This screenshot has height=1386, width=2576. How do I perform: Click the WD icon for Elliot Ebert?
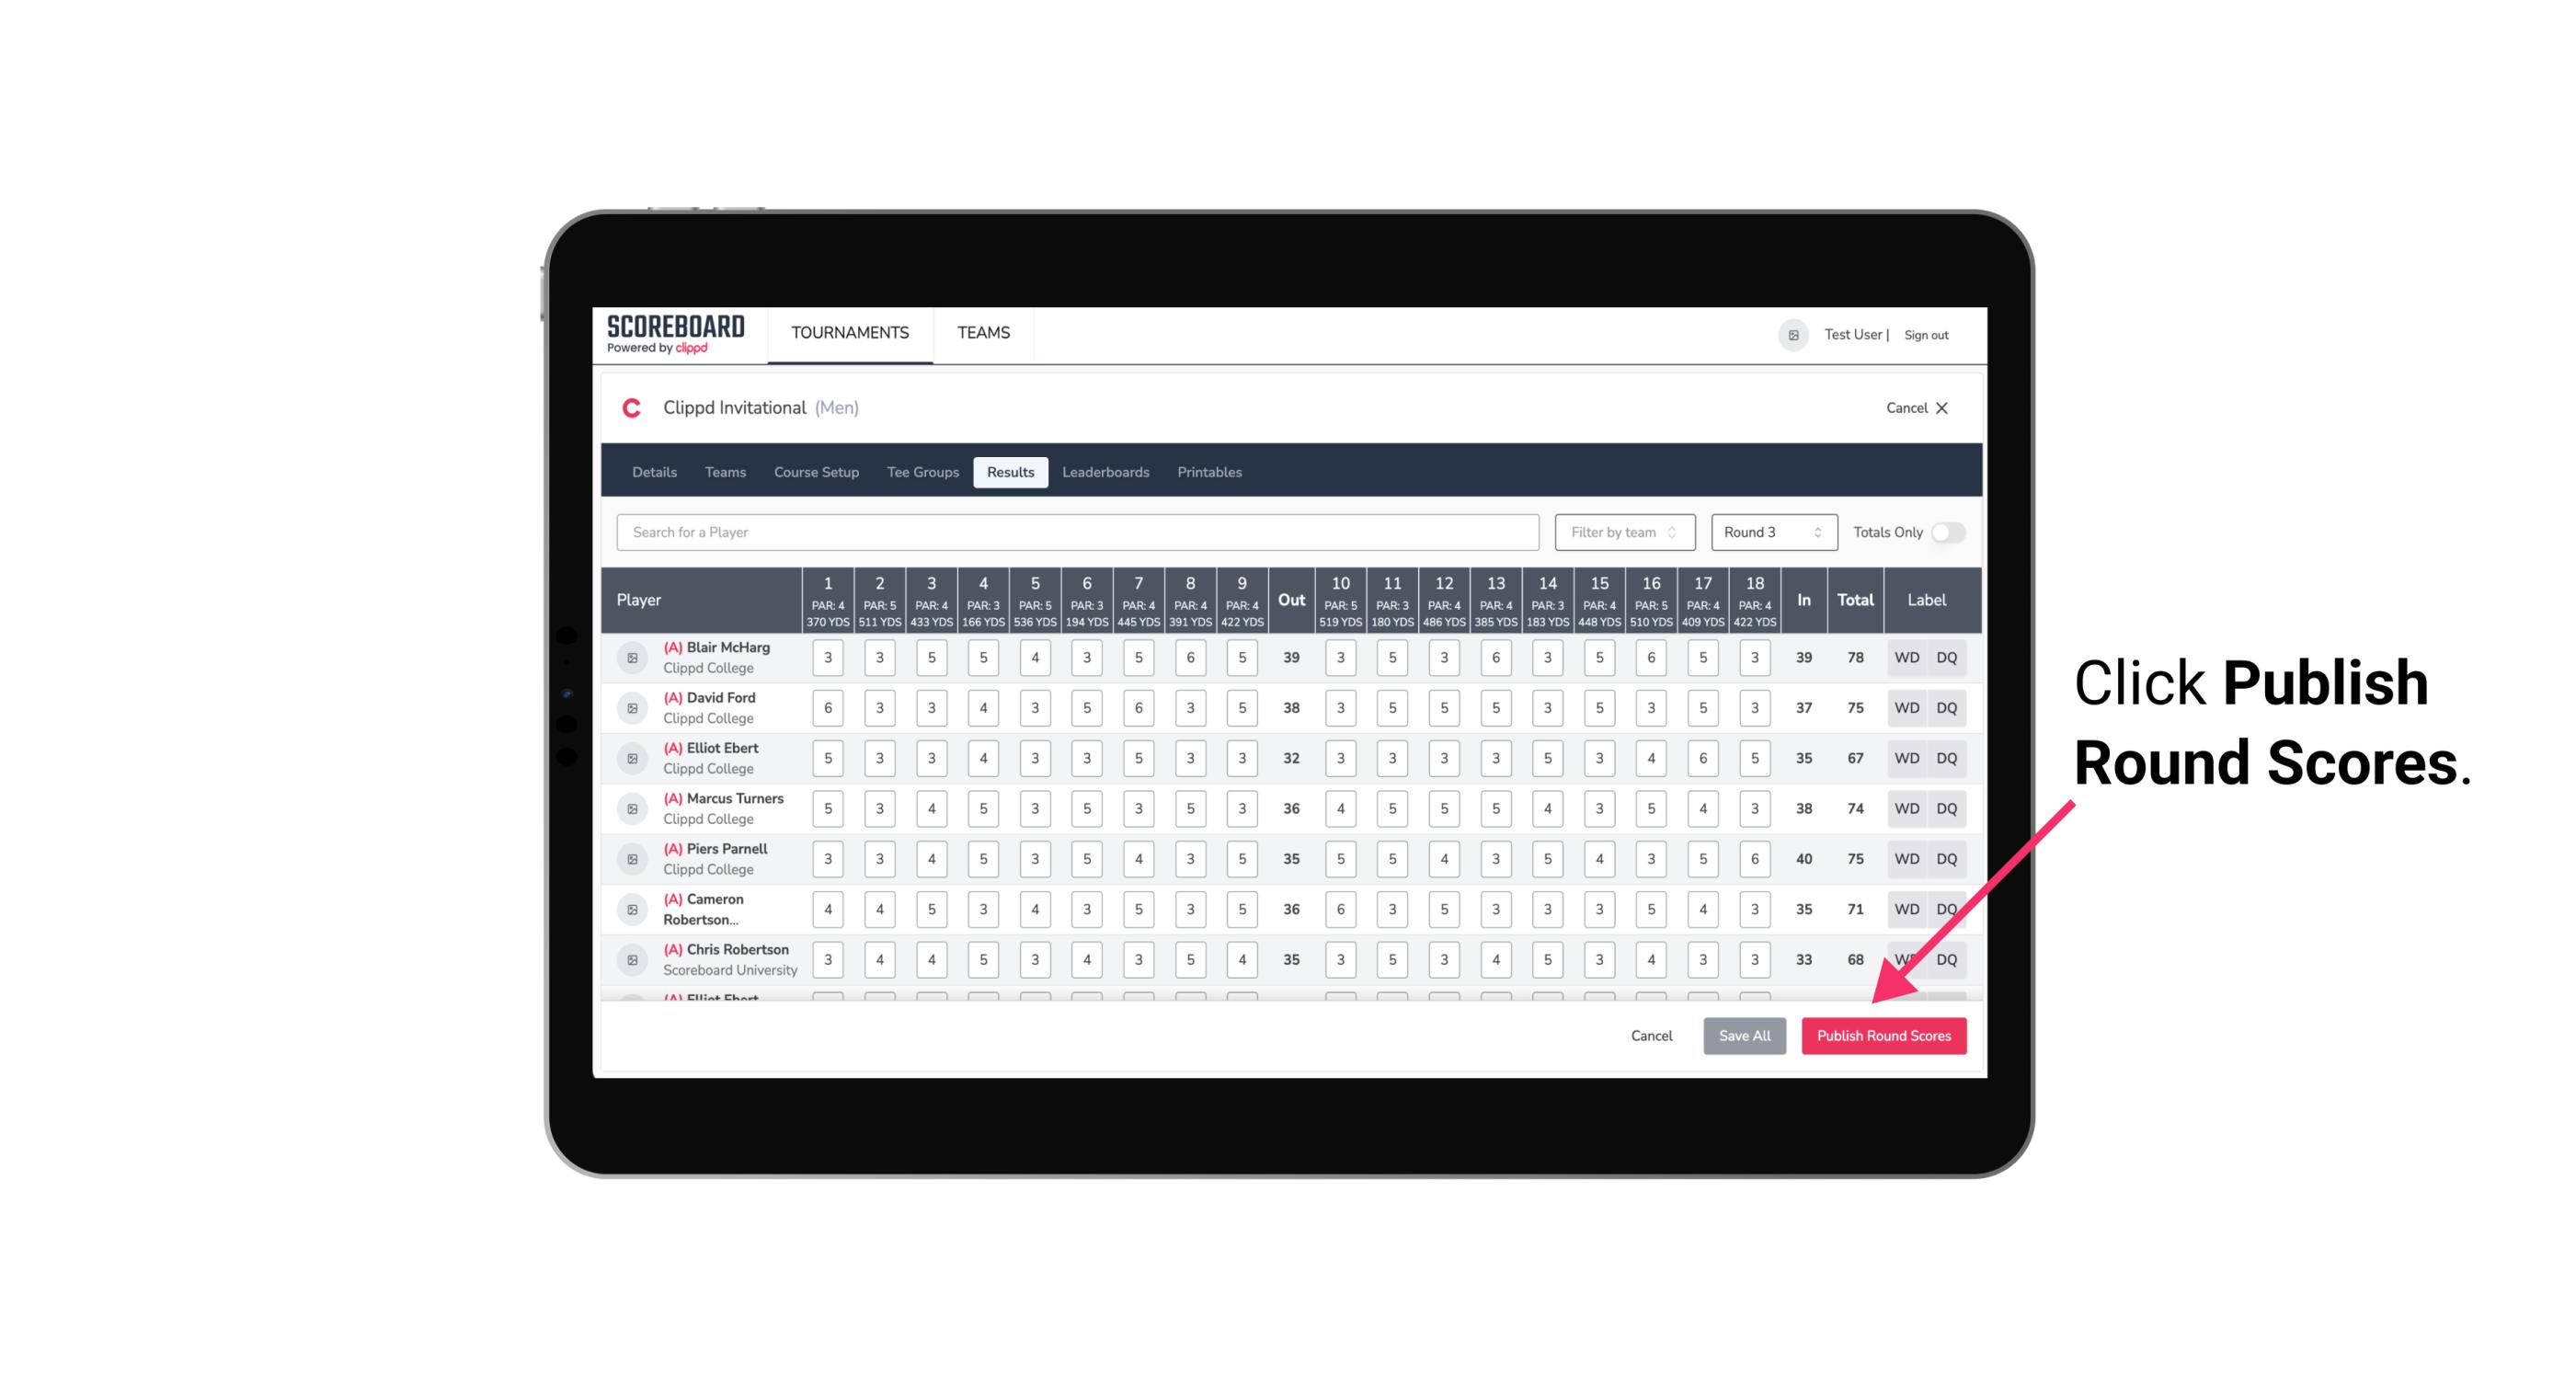point(1906,758)
